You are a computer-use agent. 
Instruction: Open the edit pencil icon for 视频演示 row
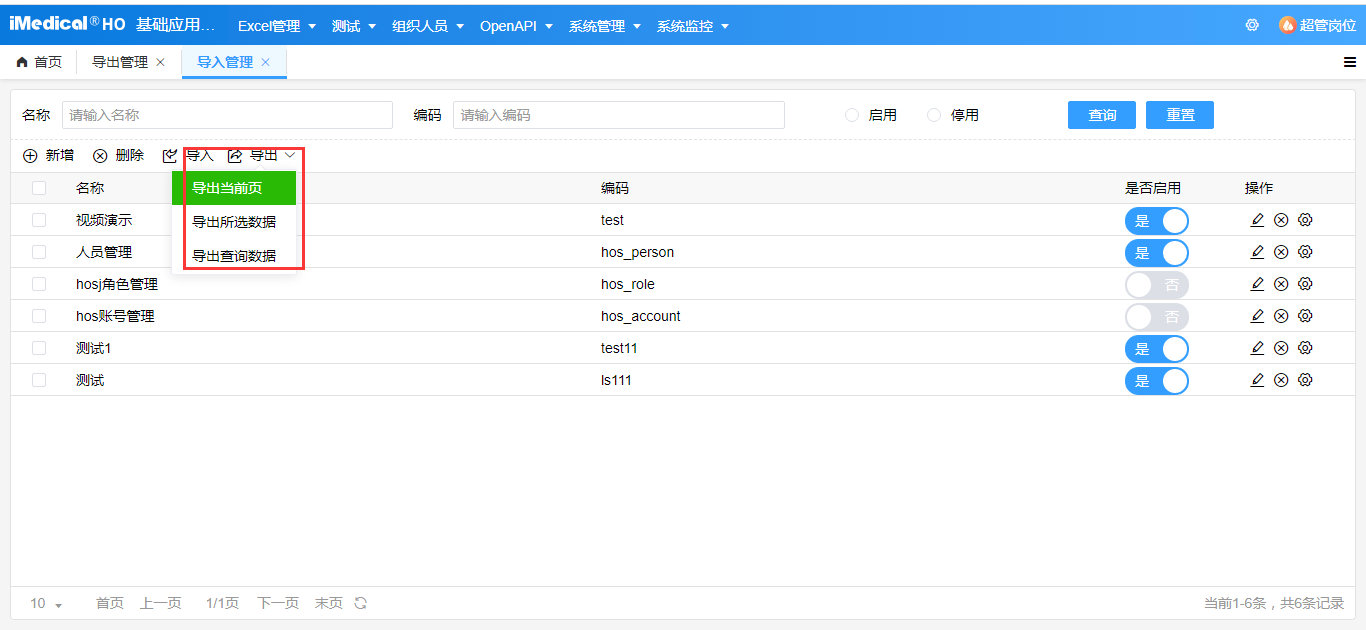point(1257,219)
